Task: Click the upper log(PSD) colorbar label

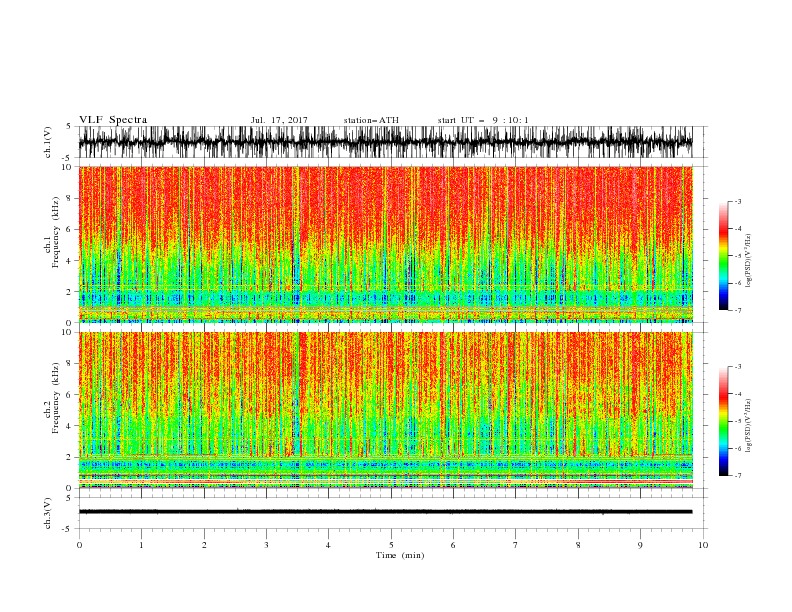Action: coord(748,261)
